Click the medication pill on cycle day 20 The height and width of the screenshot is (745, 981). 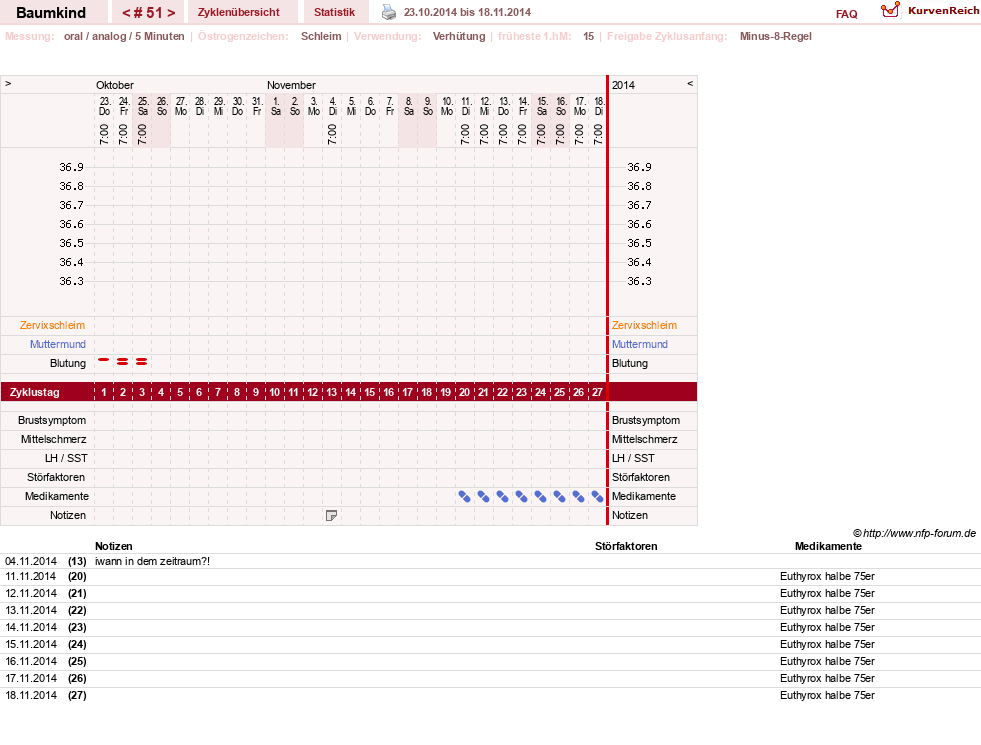tap(464, 497)
